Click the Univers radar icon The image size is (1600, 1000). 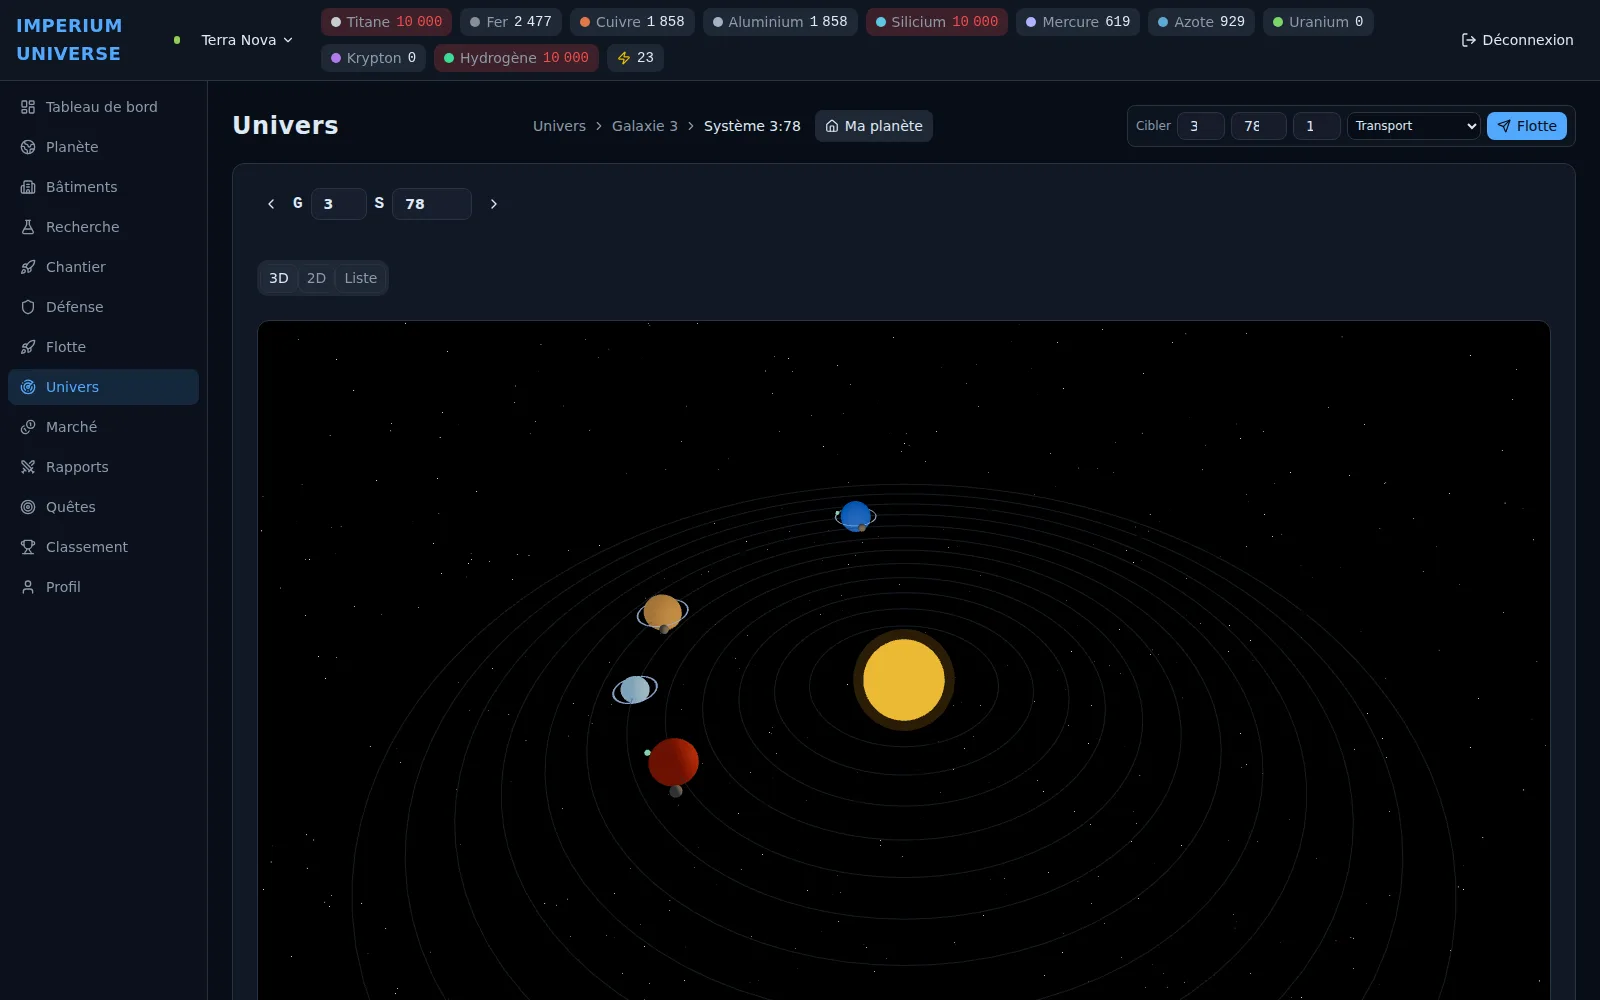[28, 387]
